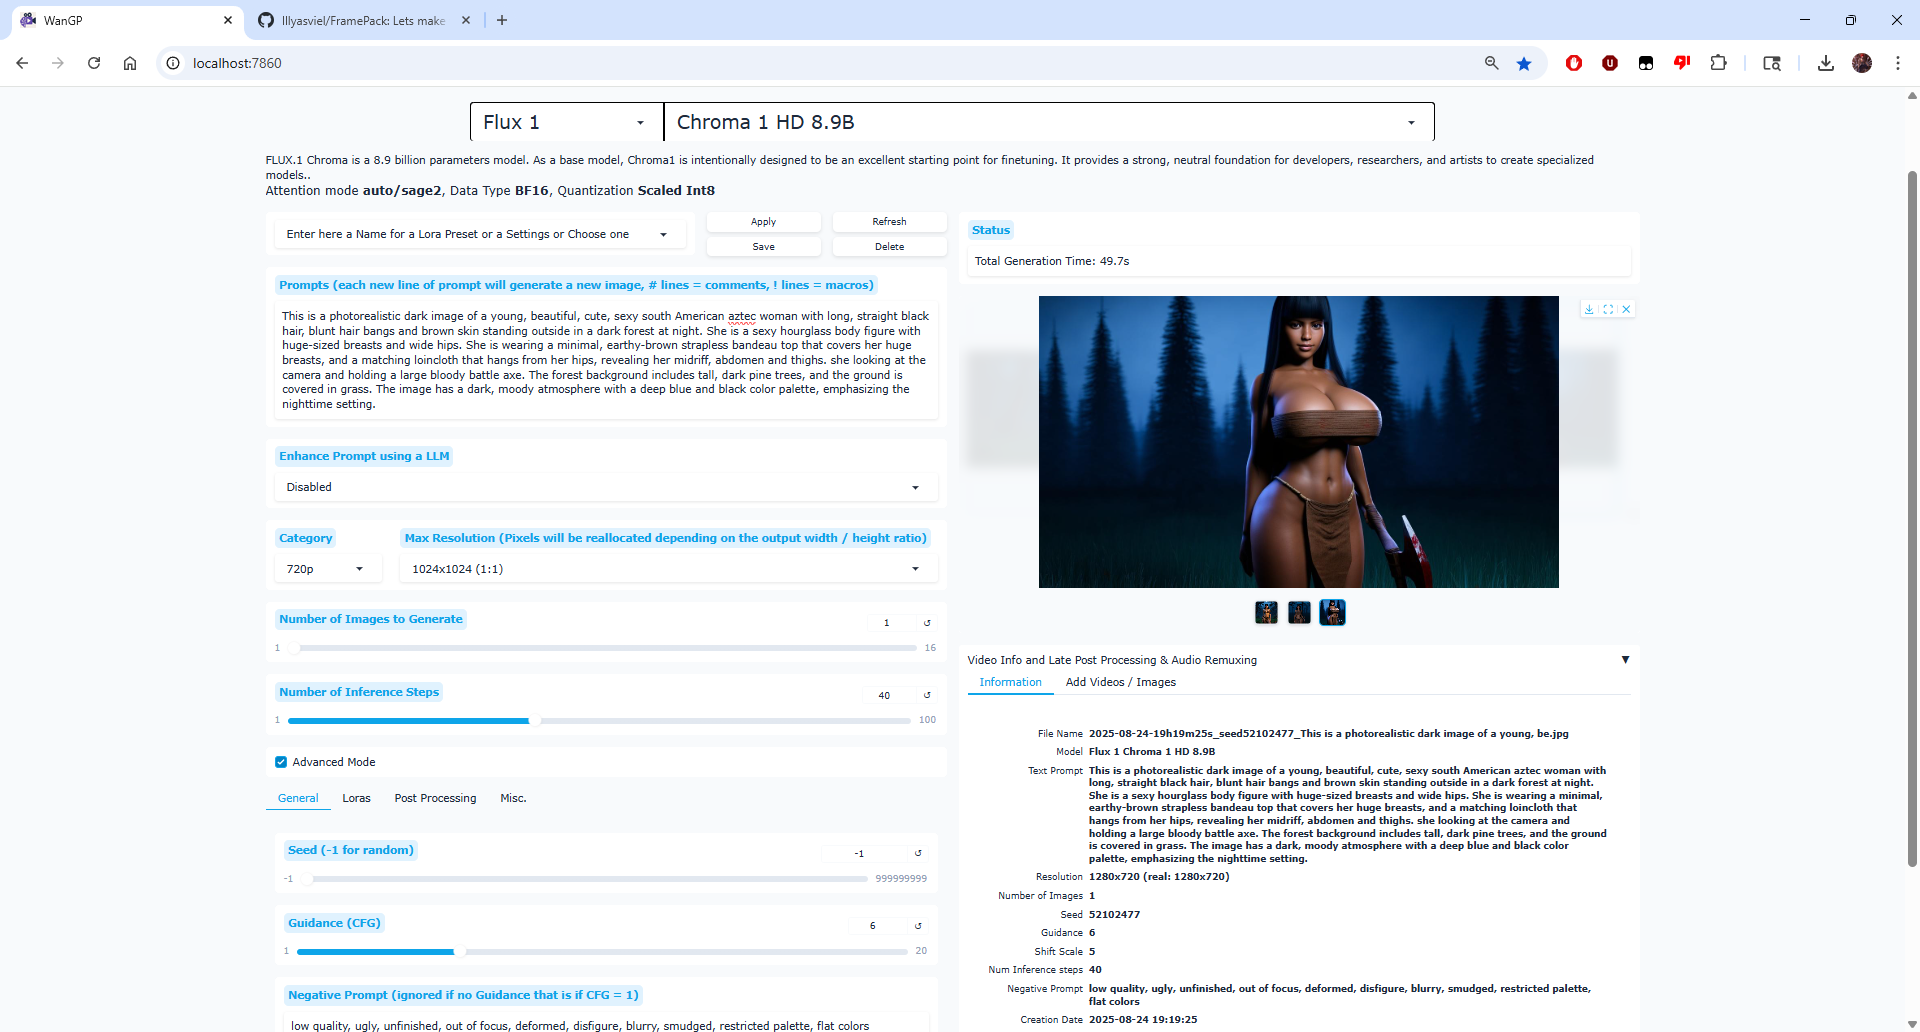Select the Information tab
The height and width of the screenshot is (1032, 1920).
pos(1010,682)
